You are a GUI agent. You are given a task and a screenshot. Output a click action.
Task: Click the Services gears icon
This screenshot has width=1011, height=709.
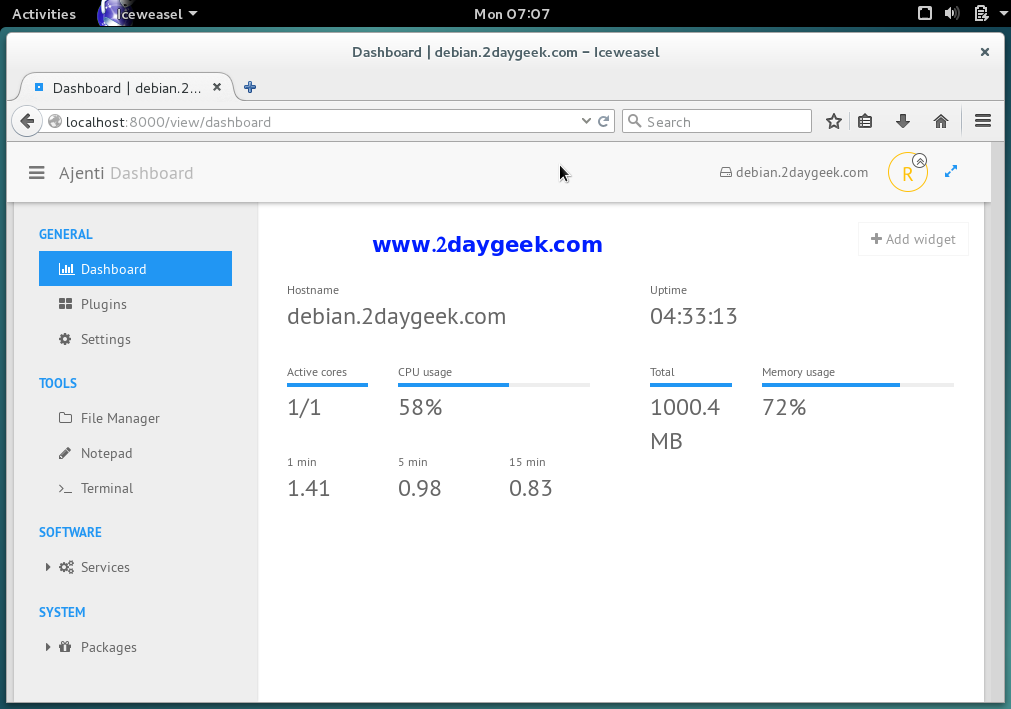click(x=66, y=567)
